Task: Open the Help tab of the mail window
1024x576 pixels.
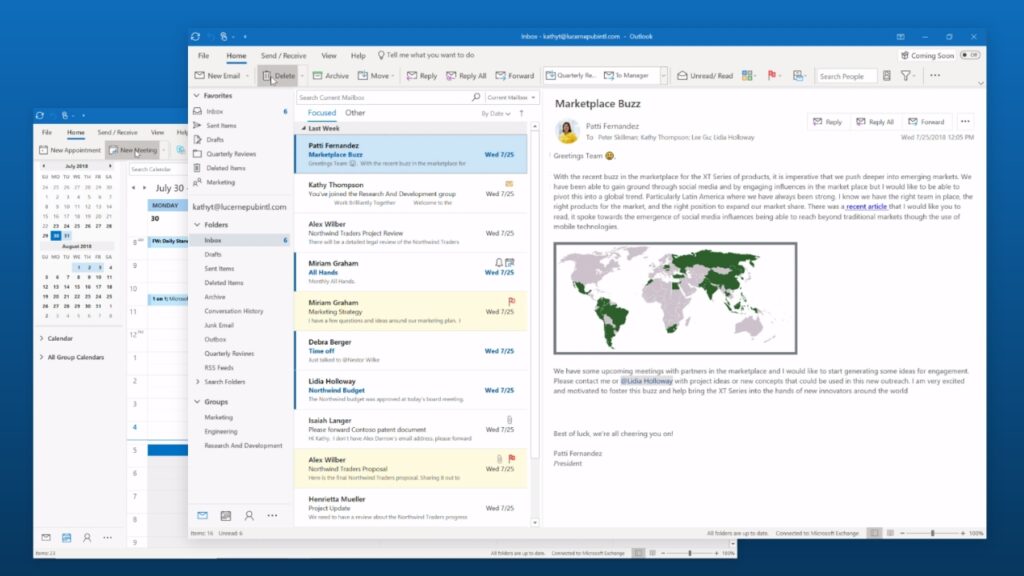Action: [358, 56]
